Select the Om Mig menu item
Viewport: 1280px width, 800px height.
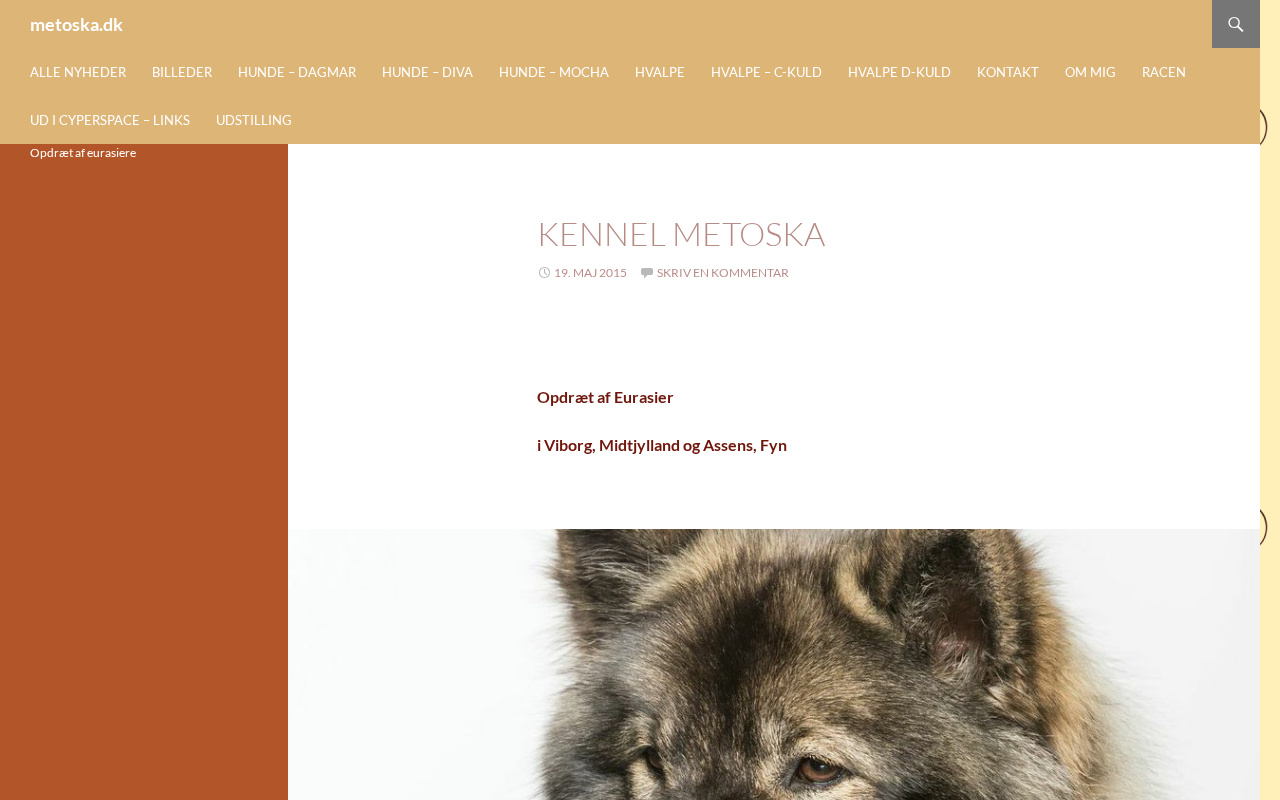coord(1090,72)
